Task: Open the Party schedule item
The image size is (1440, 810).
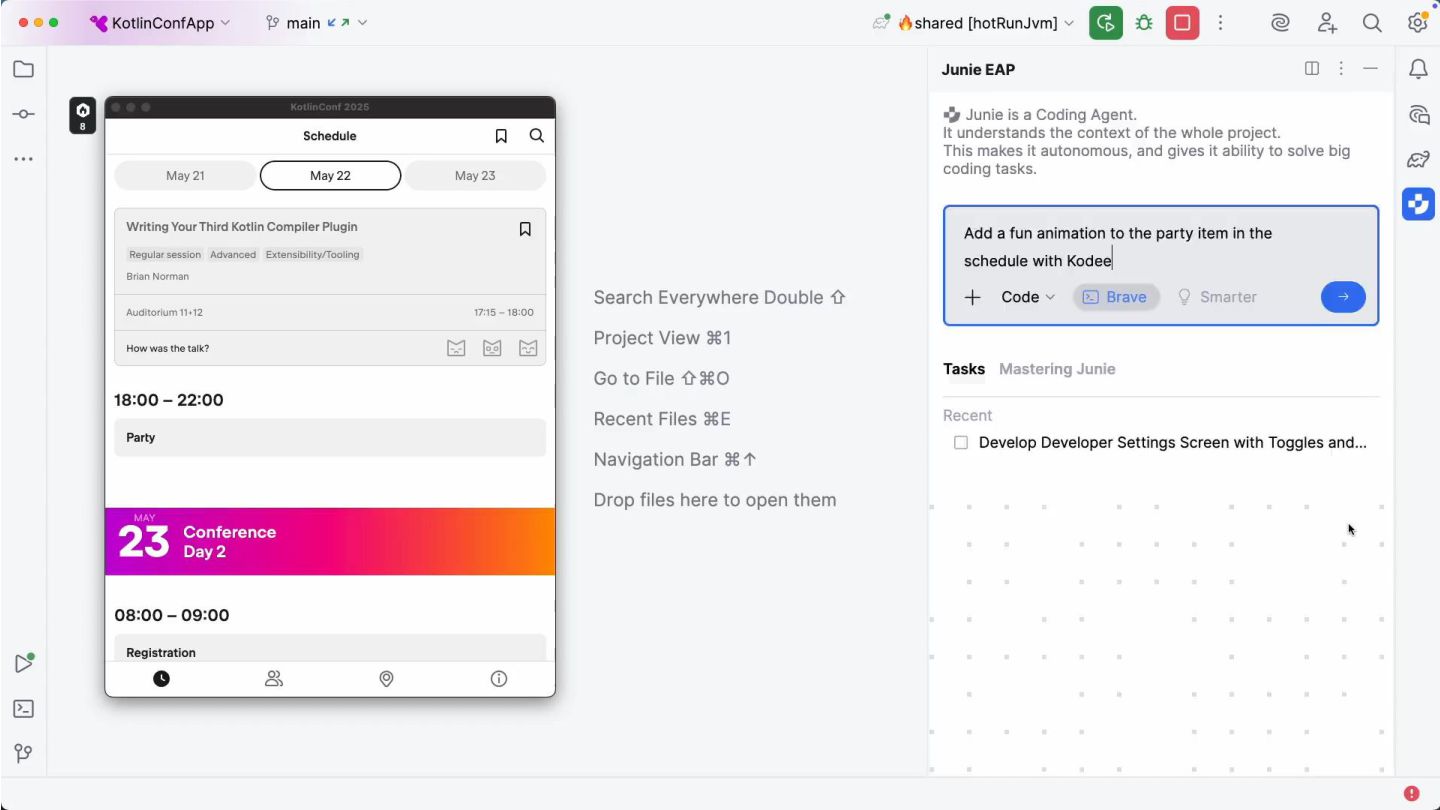Action: [x=330, y=438]
